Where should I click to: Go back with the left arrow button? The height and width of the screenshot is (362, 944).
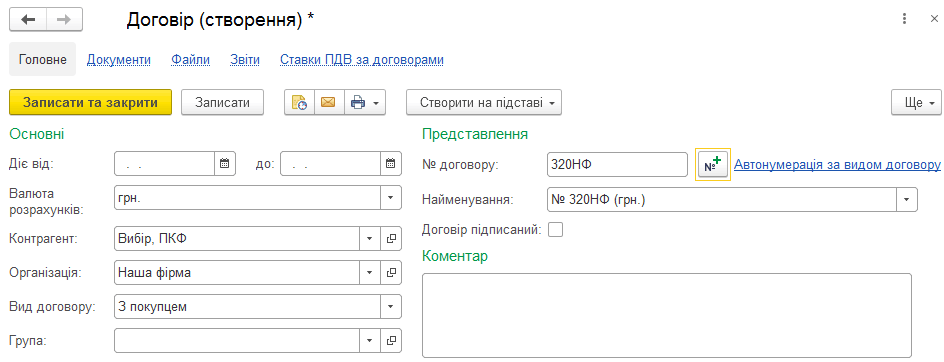(x=28, y=19)
